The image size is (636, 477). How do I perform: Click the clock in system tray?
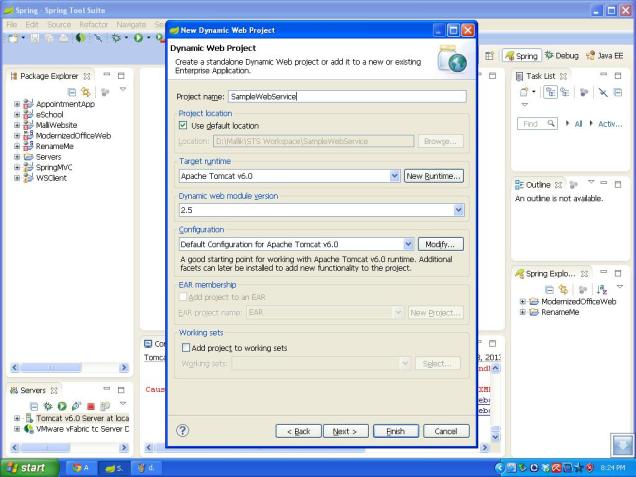(x=612, y=468)
